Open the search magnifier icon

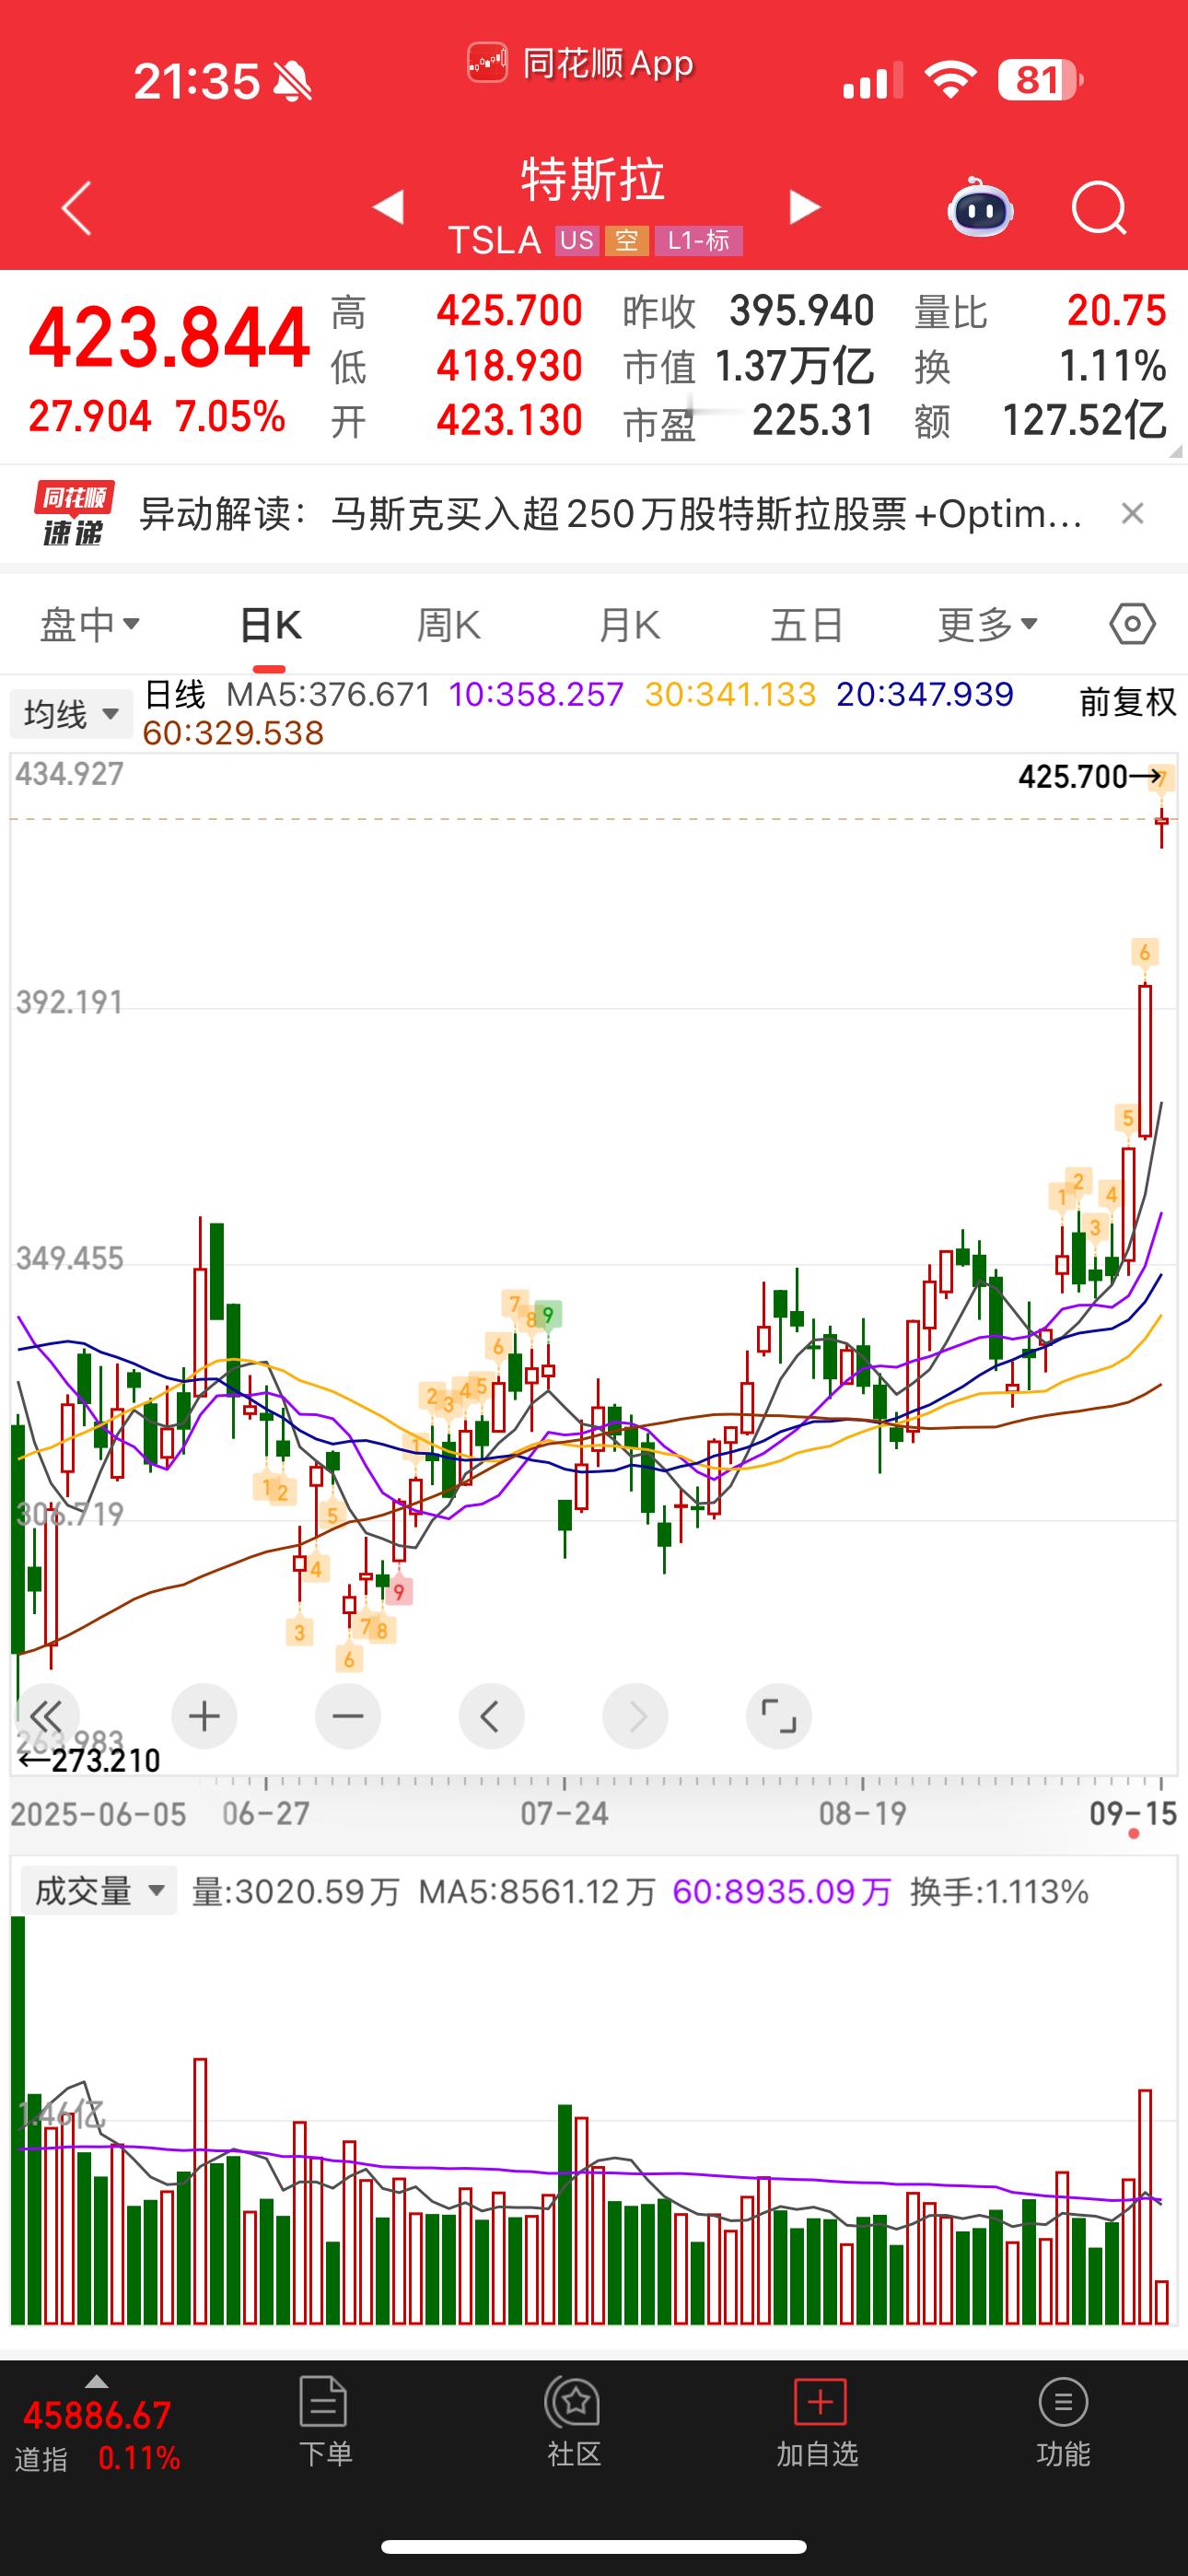coord(1099,208)
